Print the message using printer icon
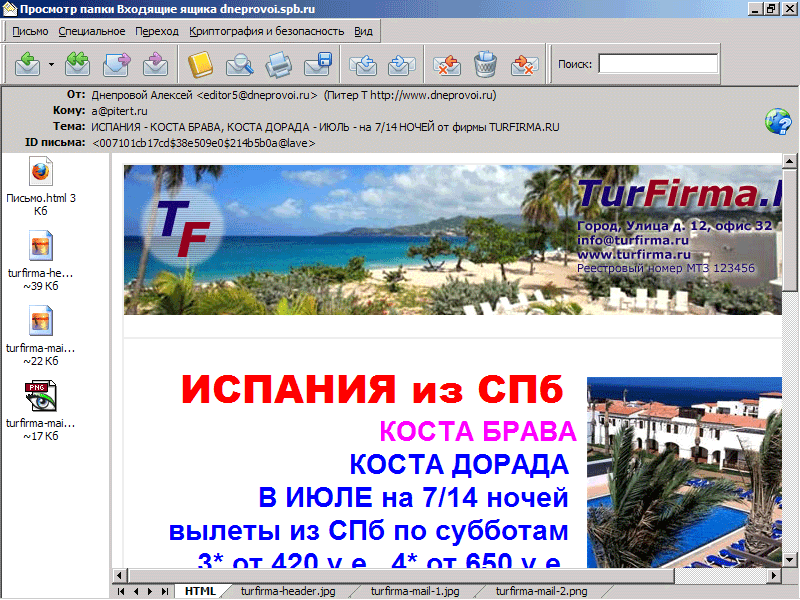The width and height of the screenshot is (800, 600). (278, 65)
